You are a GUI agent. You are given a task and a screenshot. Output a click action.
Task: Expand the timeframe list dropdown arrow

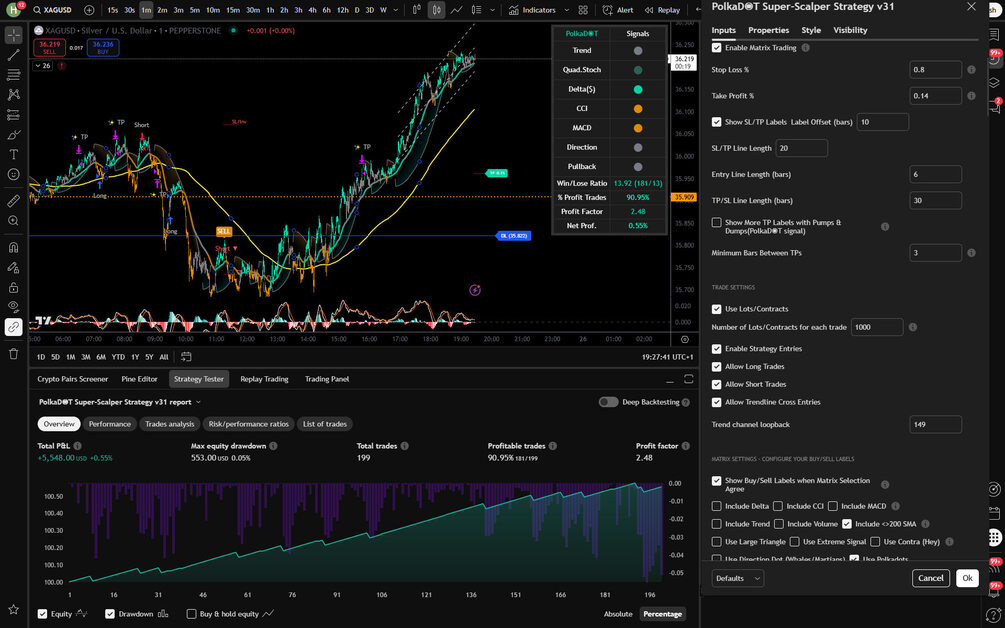coord(395,10)
